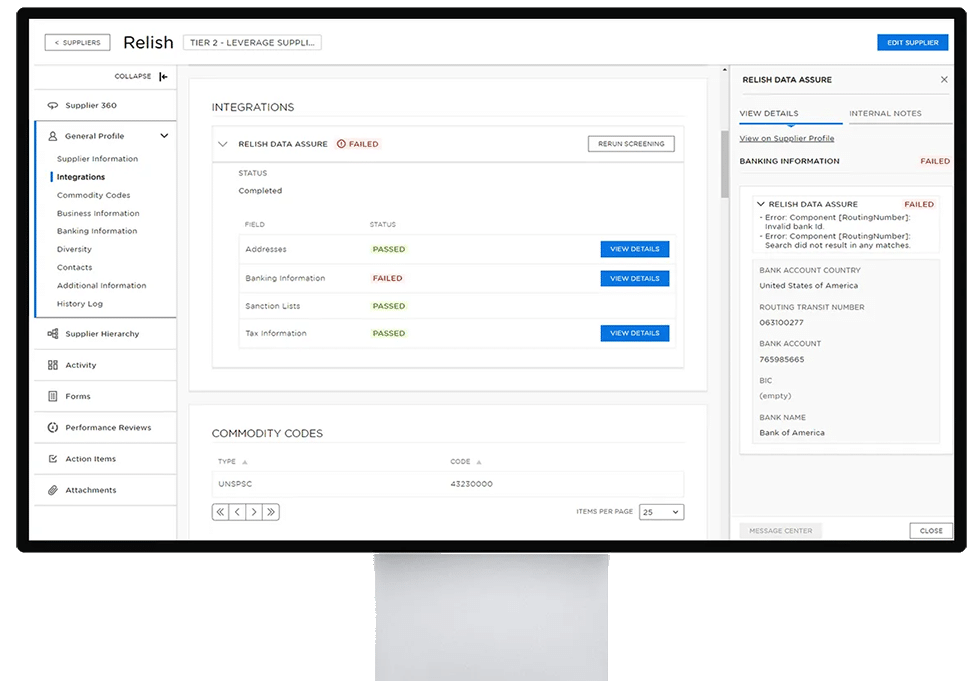The width and height of the screenshot is (976, 681).
Task: Click FAILED status of Banking Information row
Action: 387,278
